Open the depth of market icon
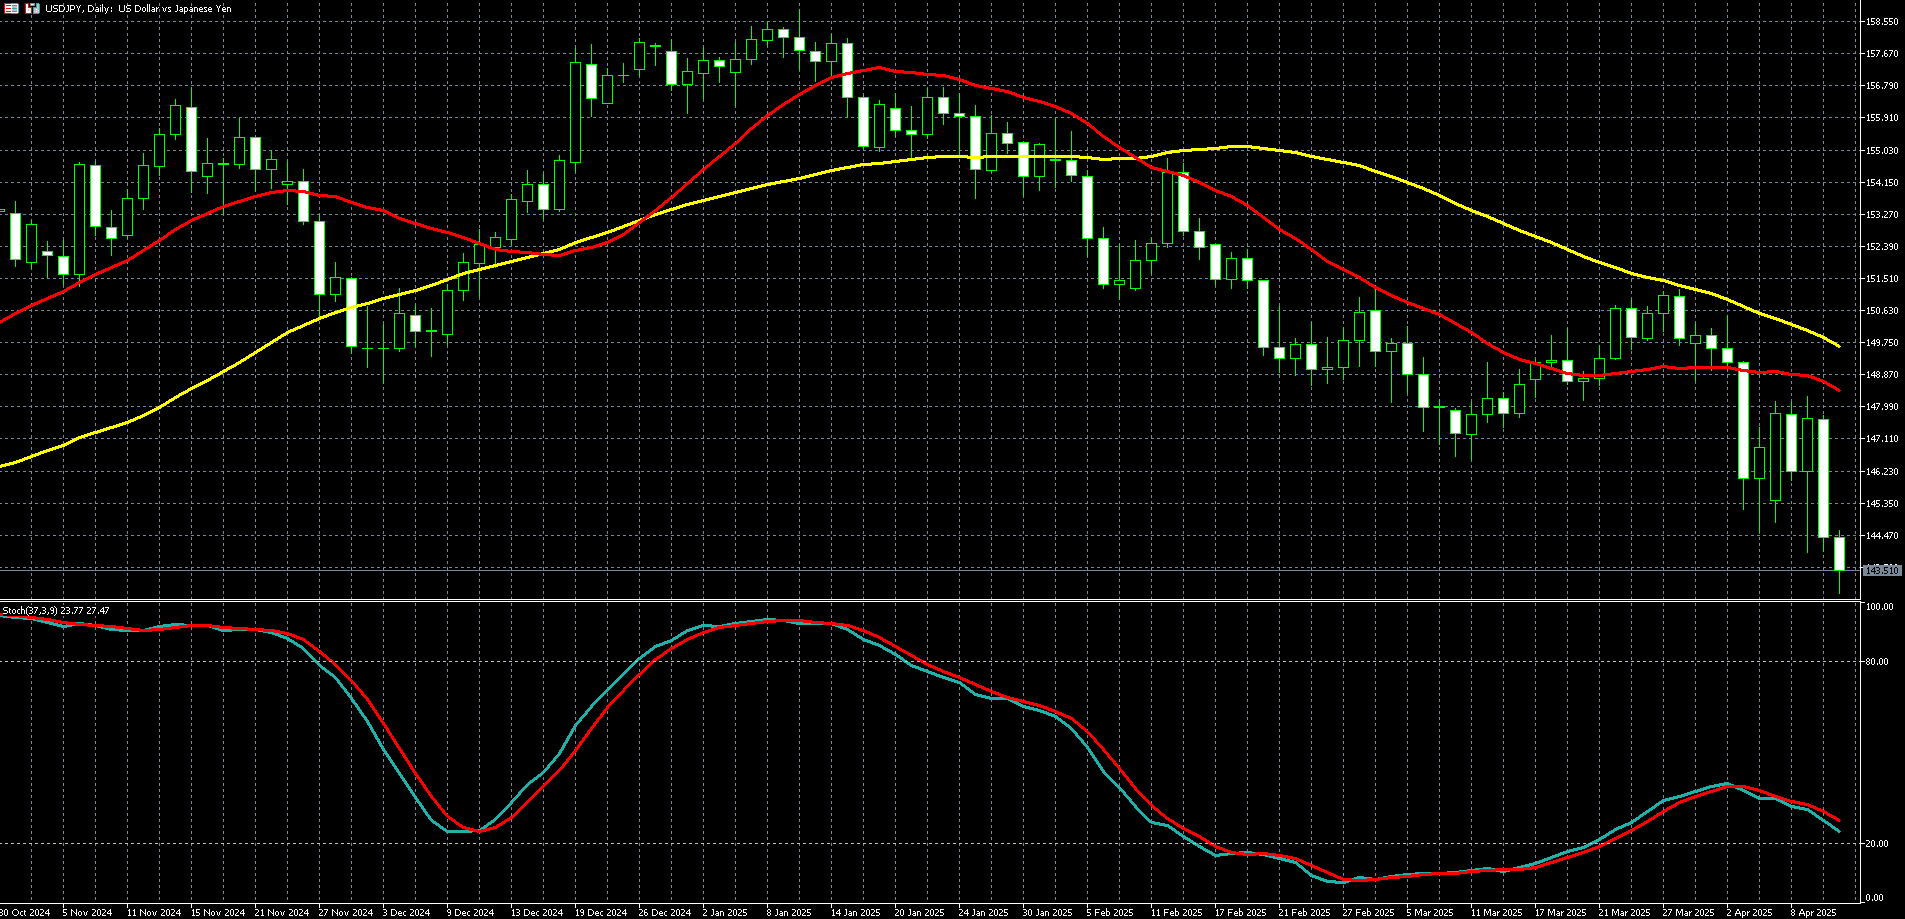This screenshot has width=1905, height=919. coord(32,8)
